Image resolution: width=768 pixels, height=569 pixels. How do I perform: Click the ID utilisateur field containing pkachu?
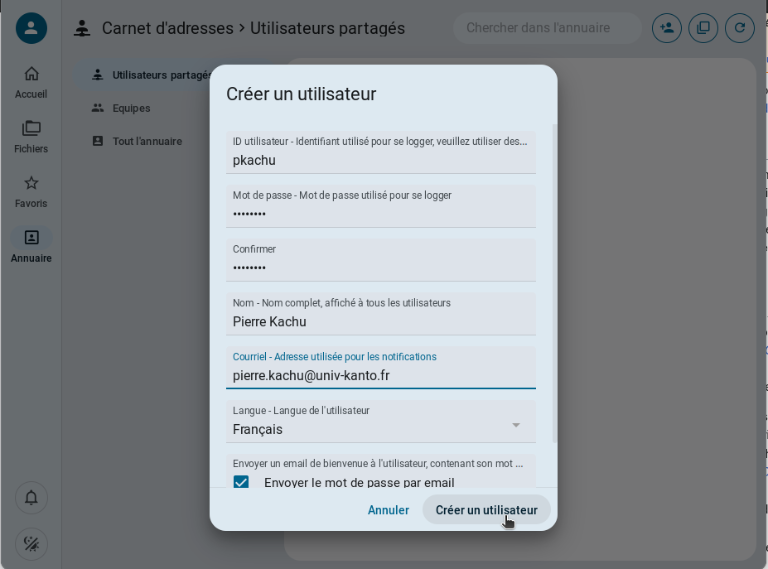click(x=381, y=152)
